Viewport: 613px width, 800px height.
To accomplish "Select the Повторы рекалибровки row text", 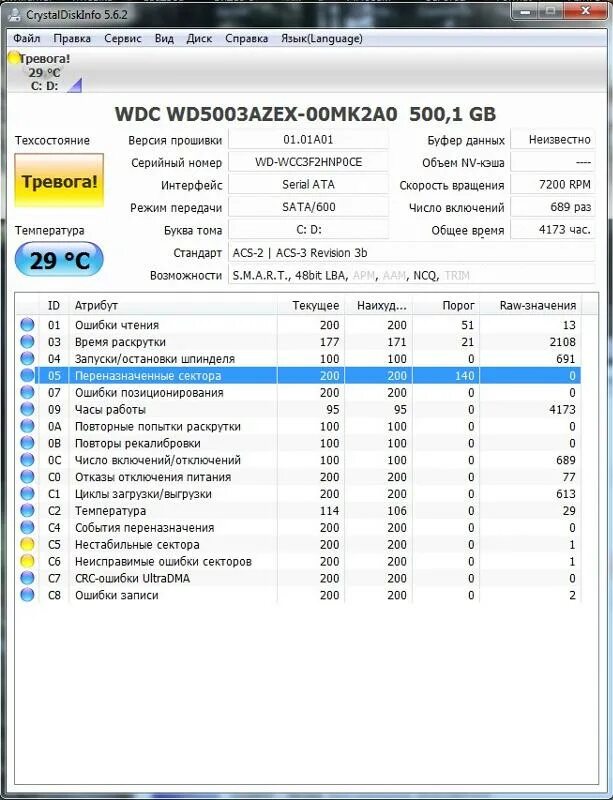I will [138, 443].
